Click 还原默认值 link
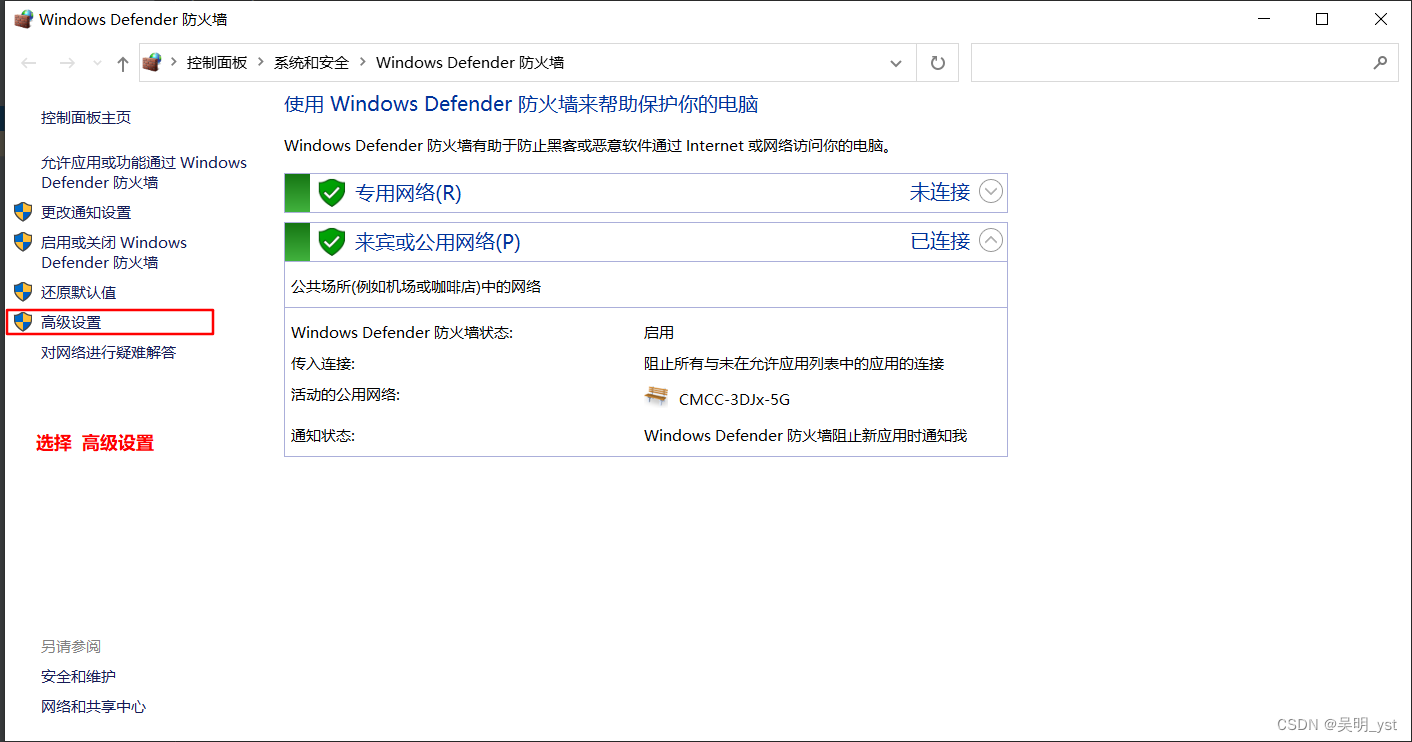The height and width of the screenshot is (742, 1412). (78, 293)
